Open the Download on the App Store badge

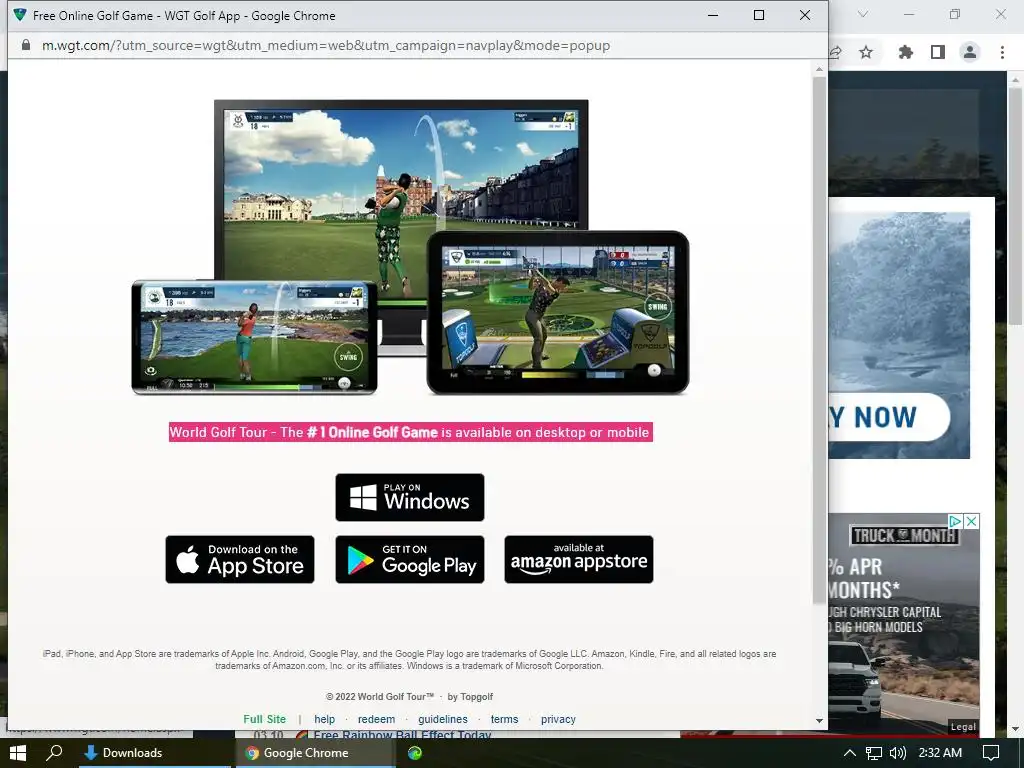coord(240,560)
